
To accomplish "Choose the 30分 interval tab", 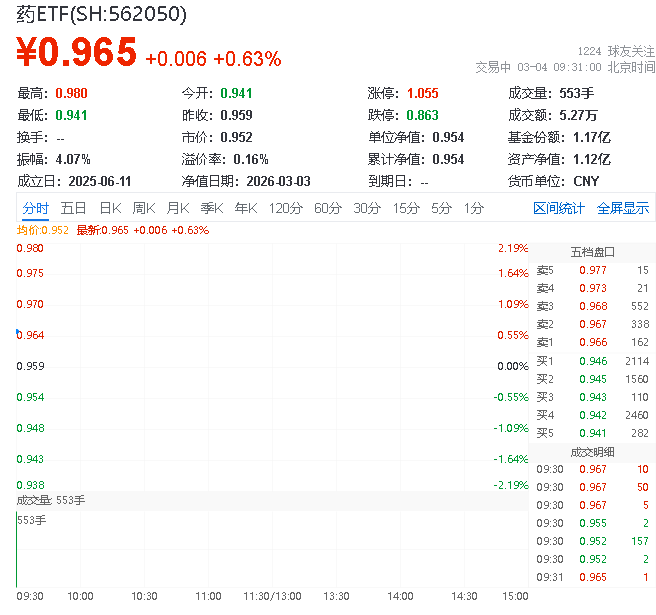I will (367, 208).
